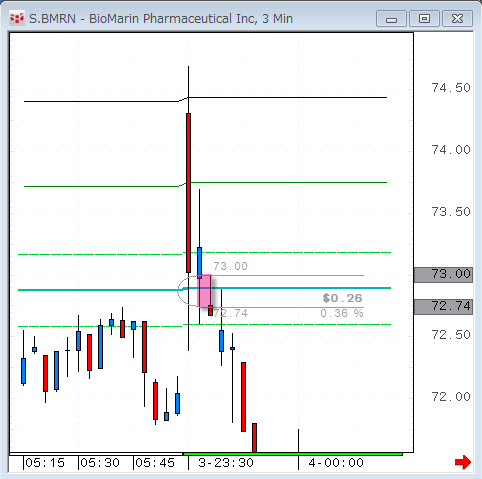The height and width of the screenshot is (479, 482).
Task: Click the tall red candlestick at 3-23:30
Action: 188,193
